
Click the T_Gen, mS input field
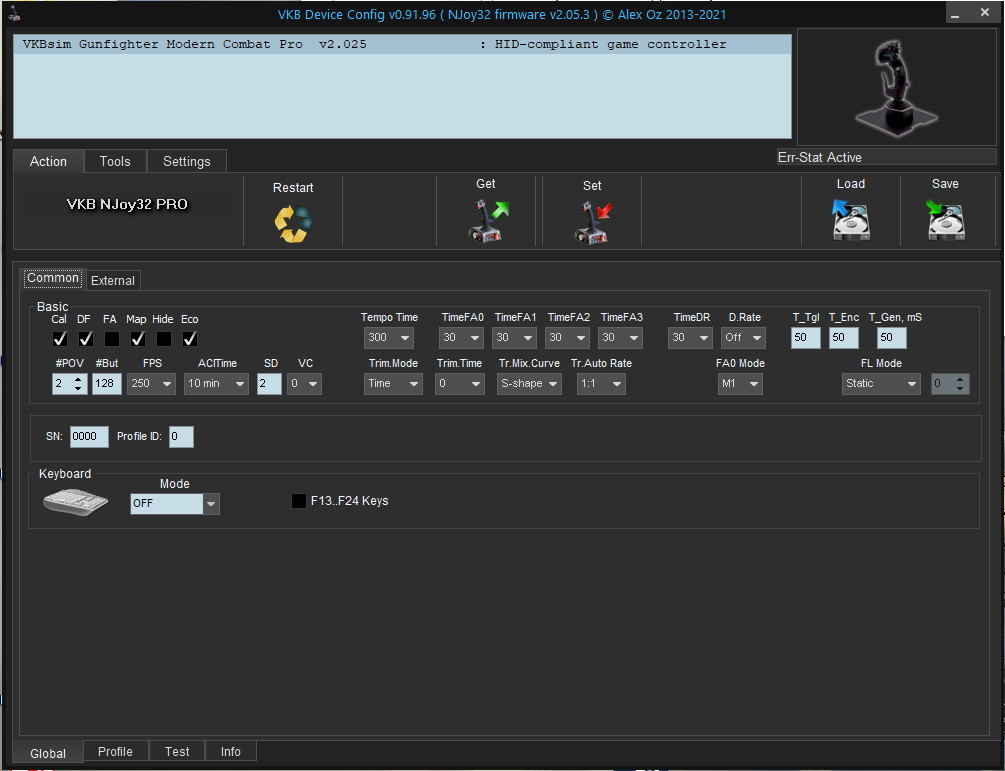tap(892, 338)
